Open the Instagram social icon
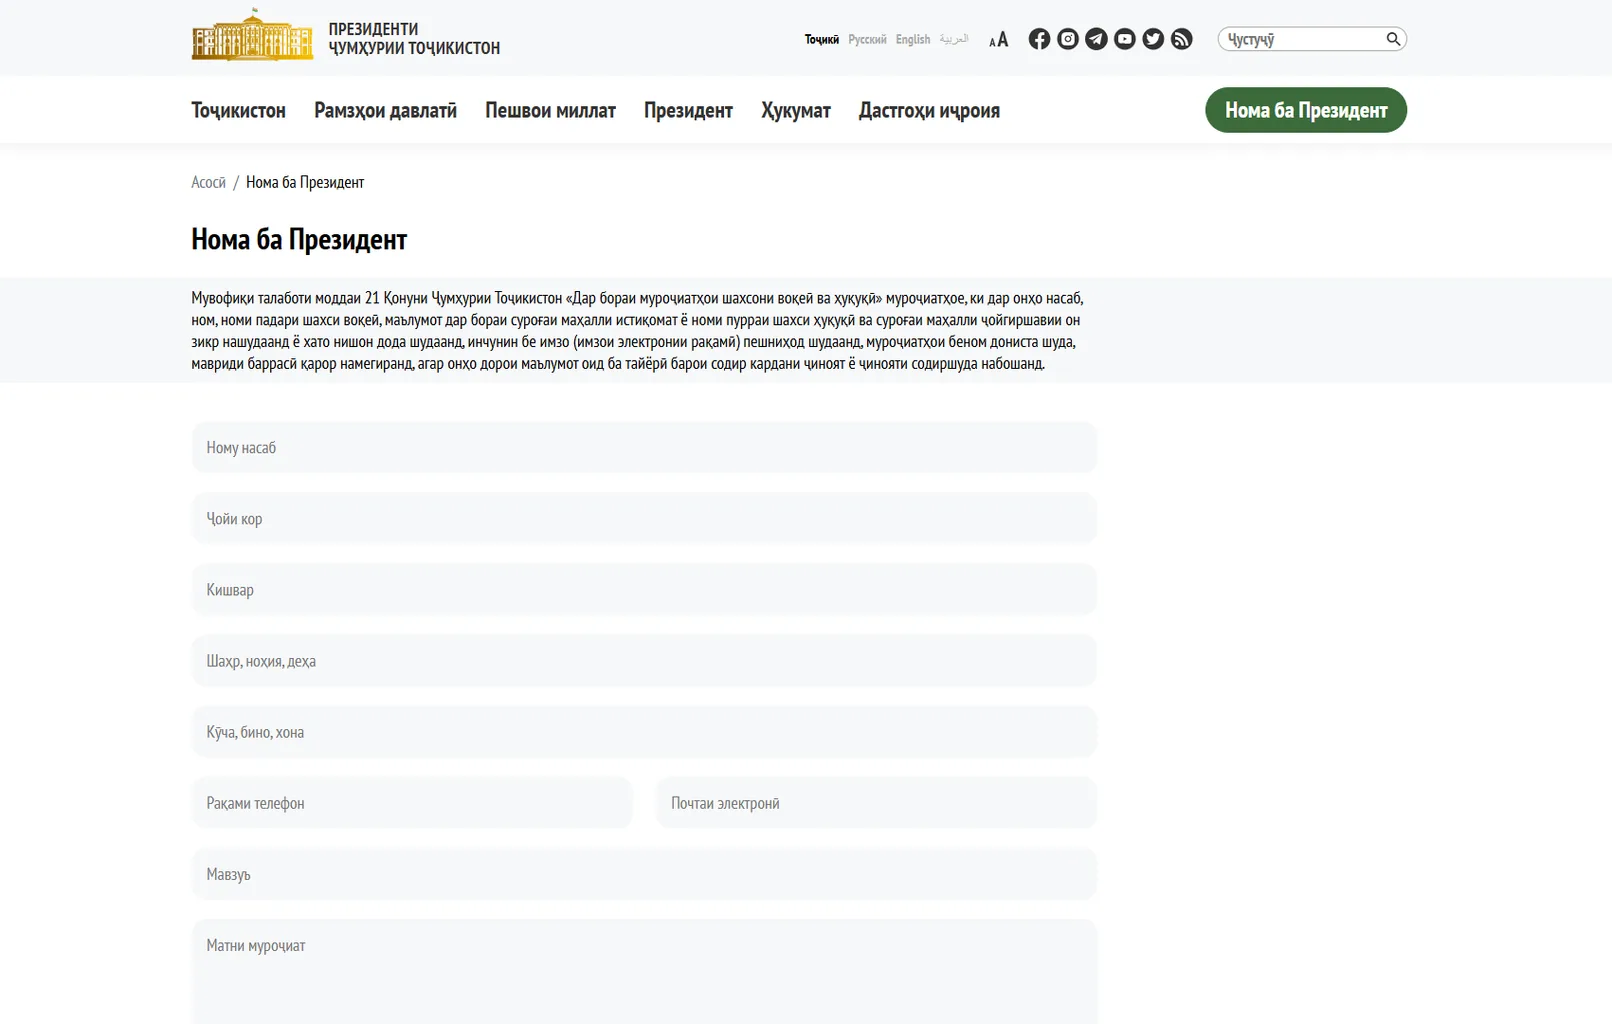The height and width of the screenshot is (1024, 1612). 1068,39
